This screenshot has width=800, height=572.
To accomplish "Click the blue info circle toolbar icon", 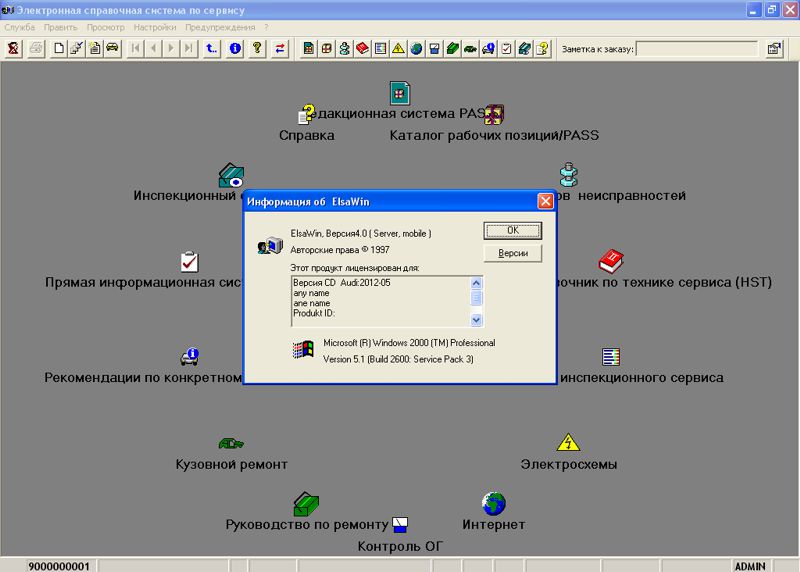I will coord(235,48).
